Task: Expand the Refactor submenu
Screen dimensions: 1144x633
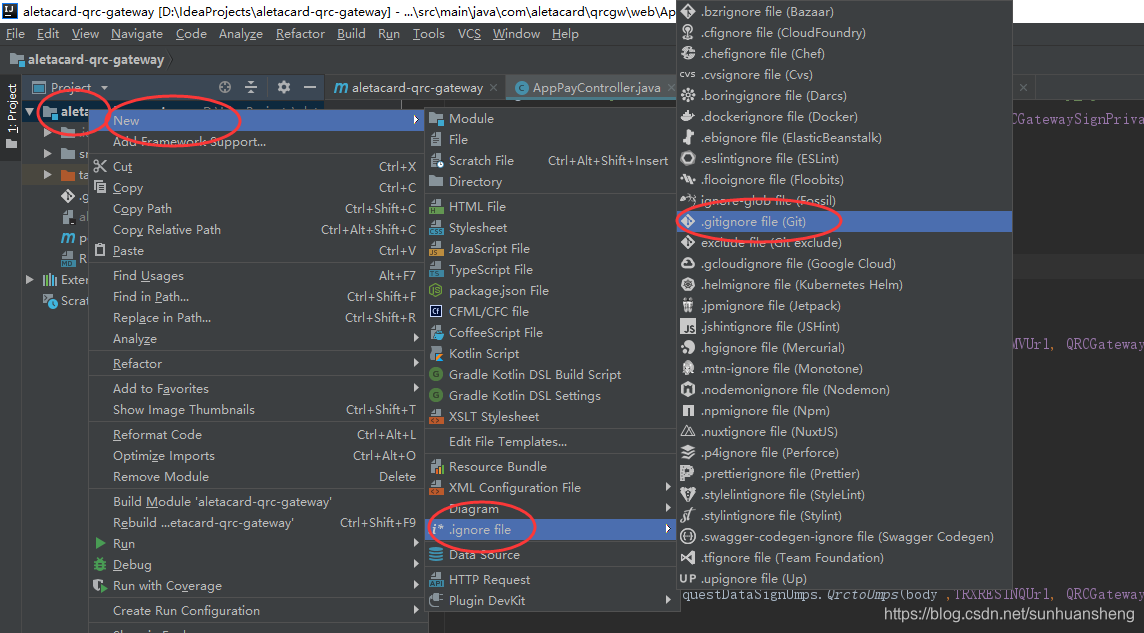Action: [x=416, y=363]
